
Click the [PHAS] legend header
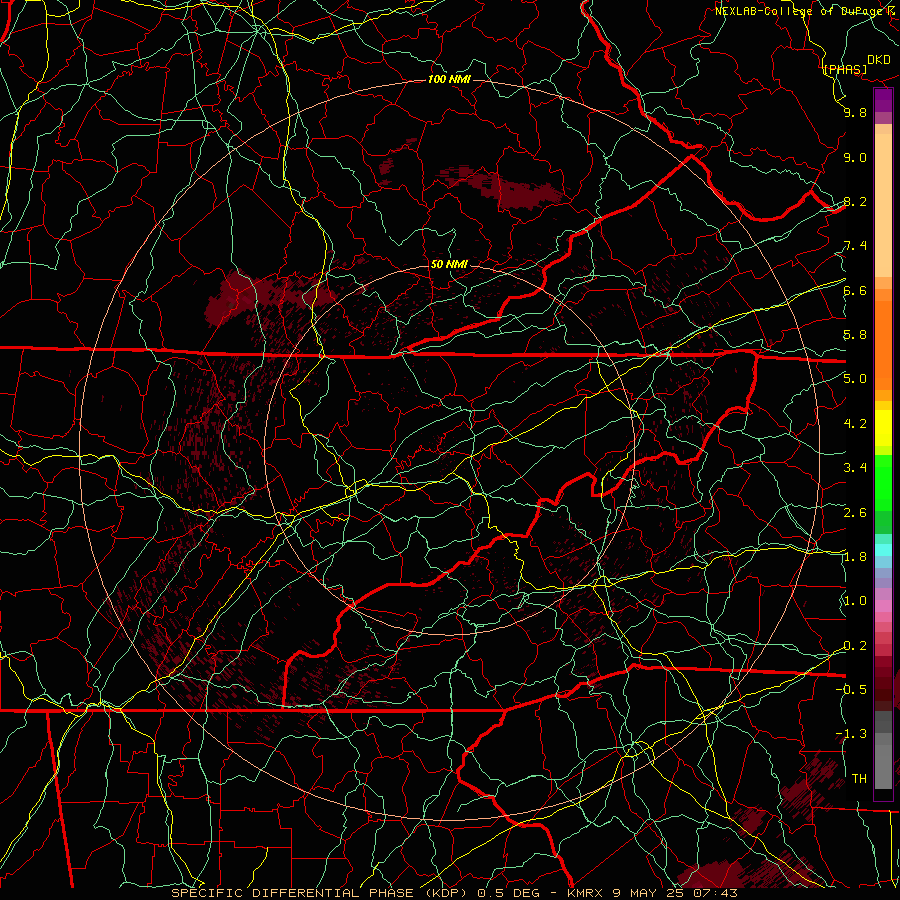point(845,69)
